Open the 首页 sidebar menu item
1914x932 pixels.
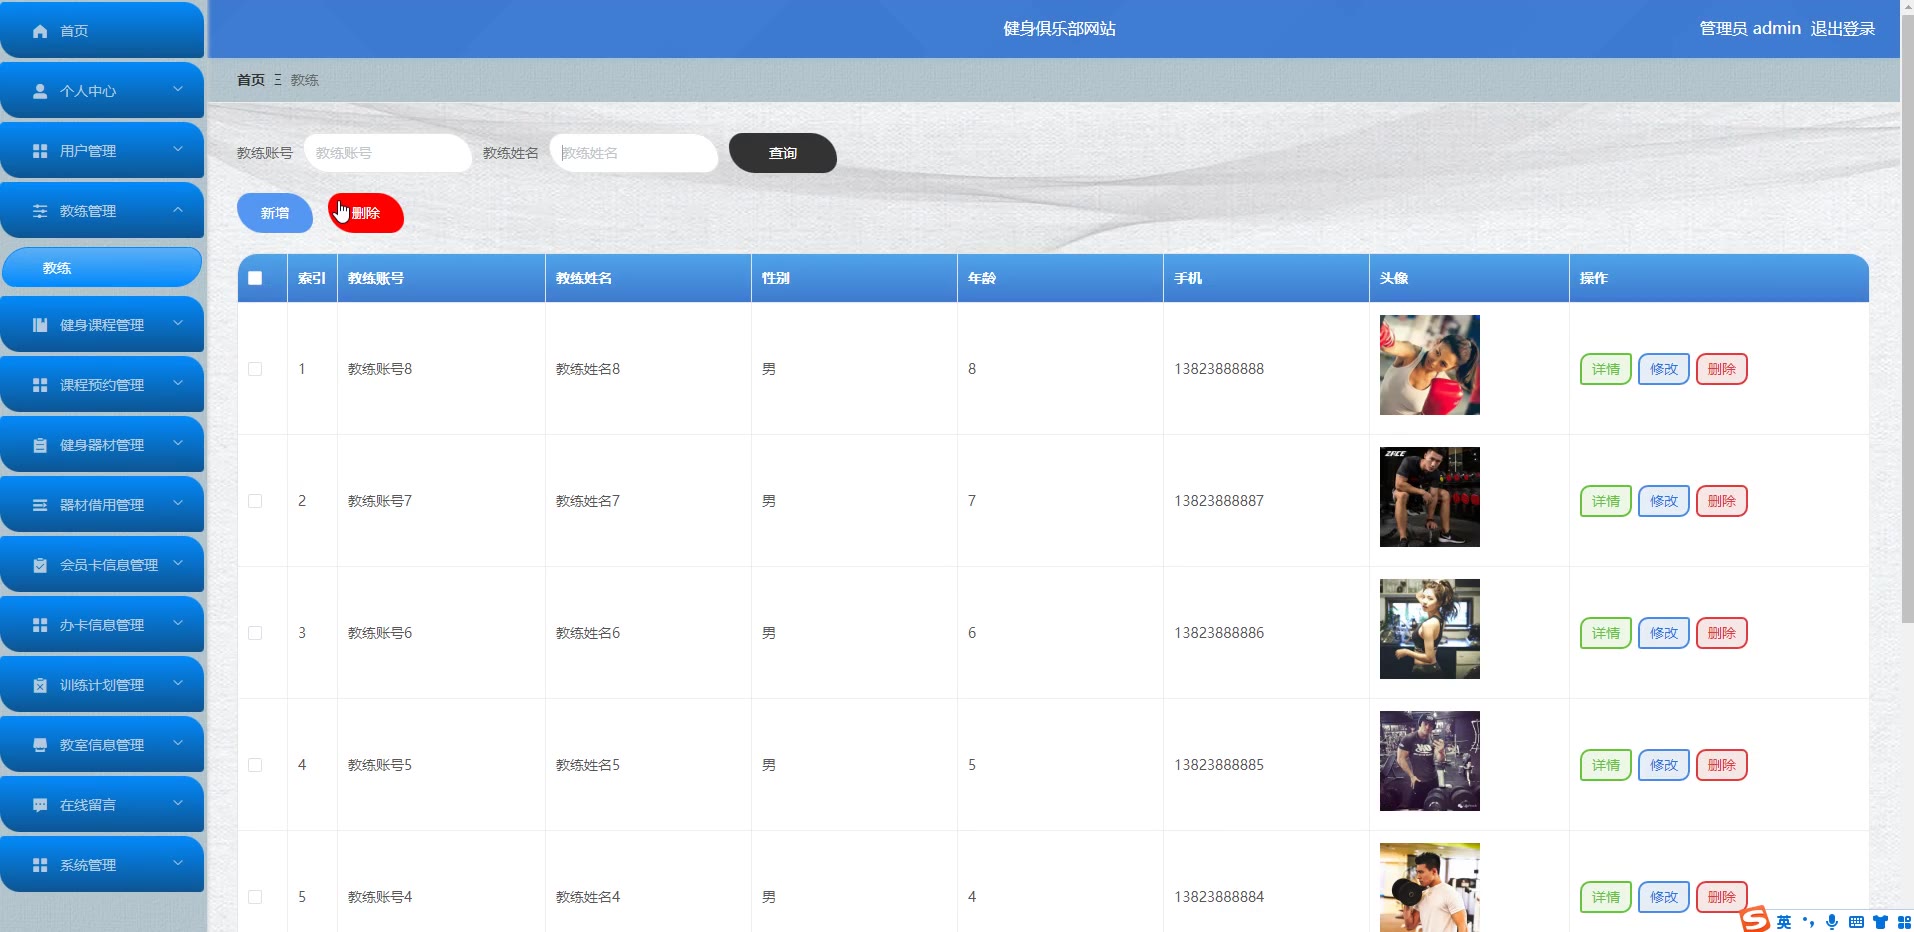[x=102, y=31]
